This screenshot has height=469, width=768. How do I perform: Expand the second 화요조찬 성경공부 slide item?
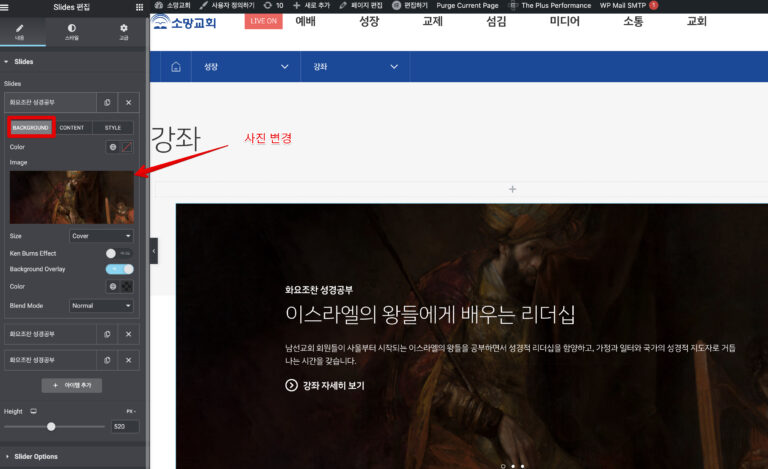[50, 334]
